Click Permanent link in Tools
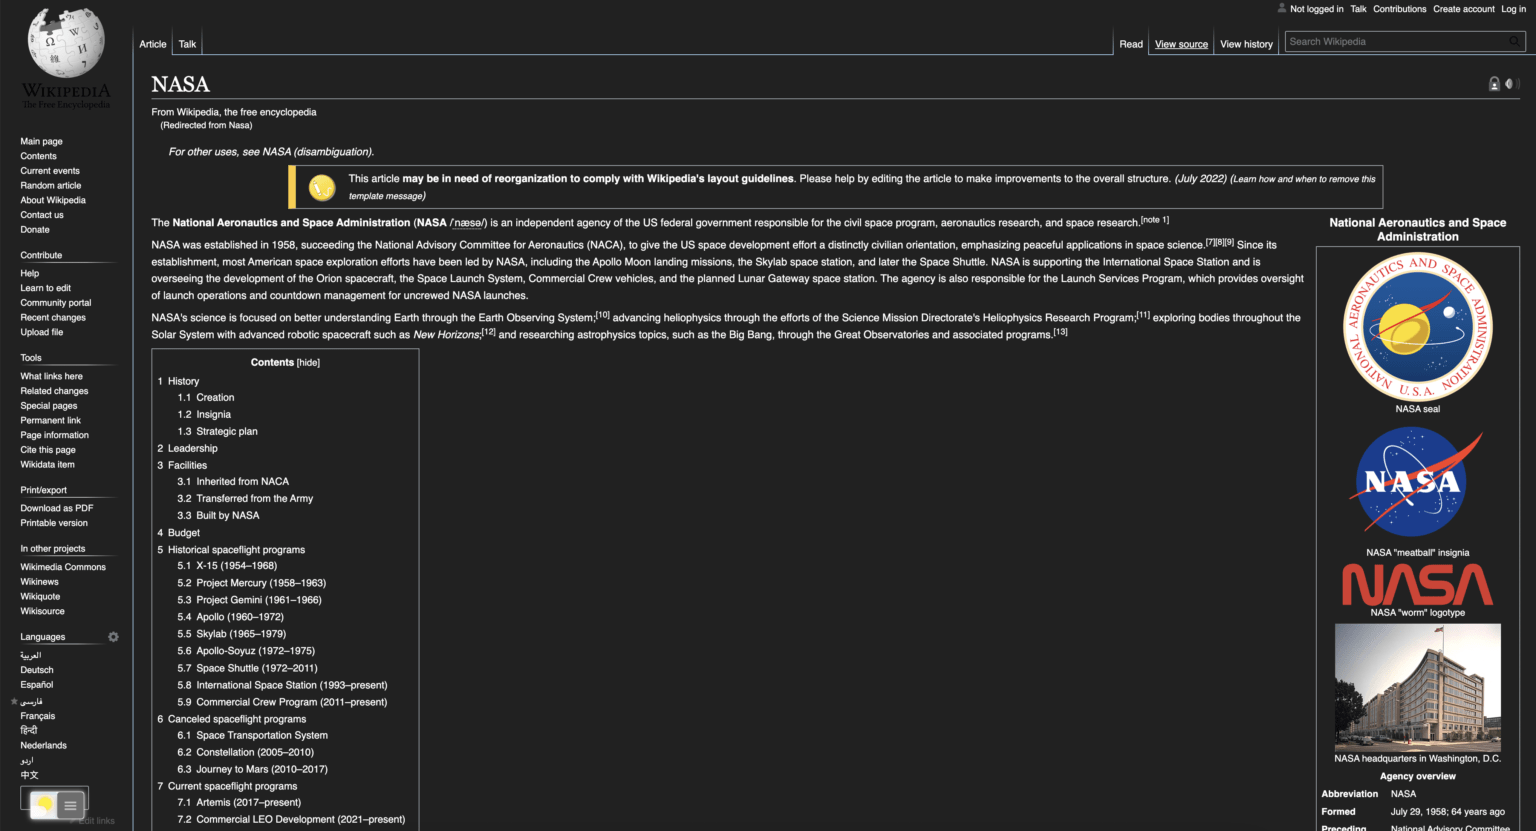The image size is (1536, 831). click(x=50, y=421)
